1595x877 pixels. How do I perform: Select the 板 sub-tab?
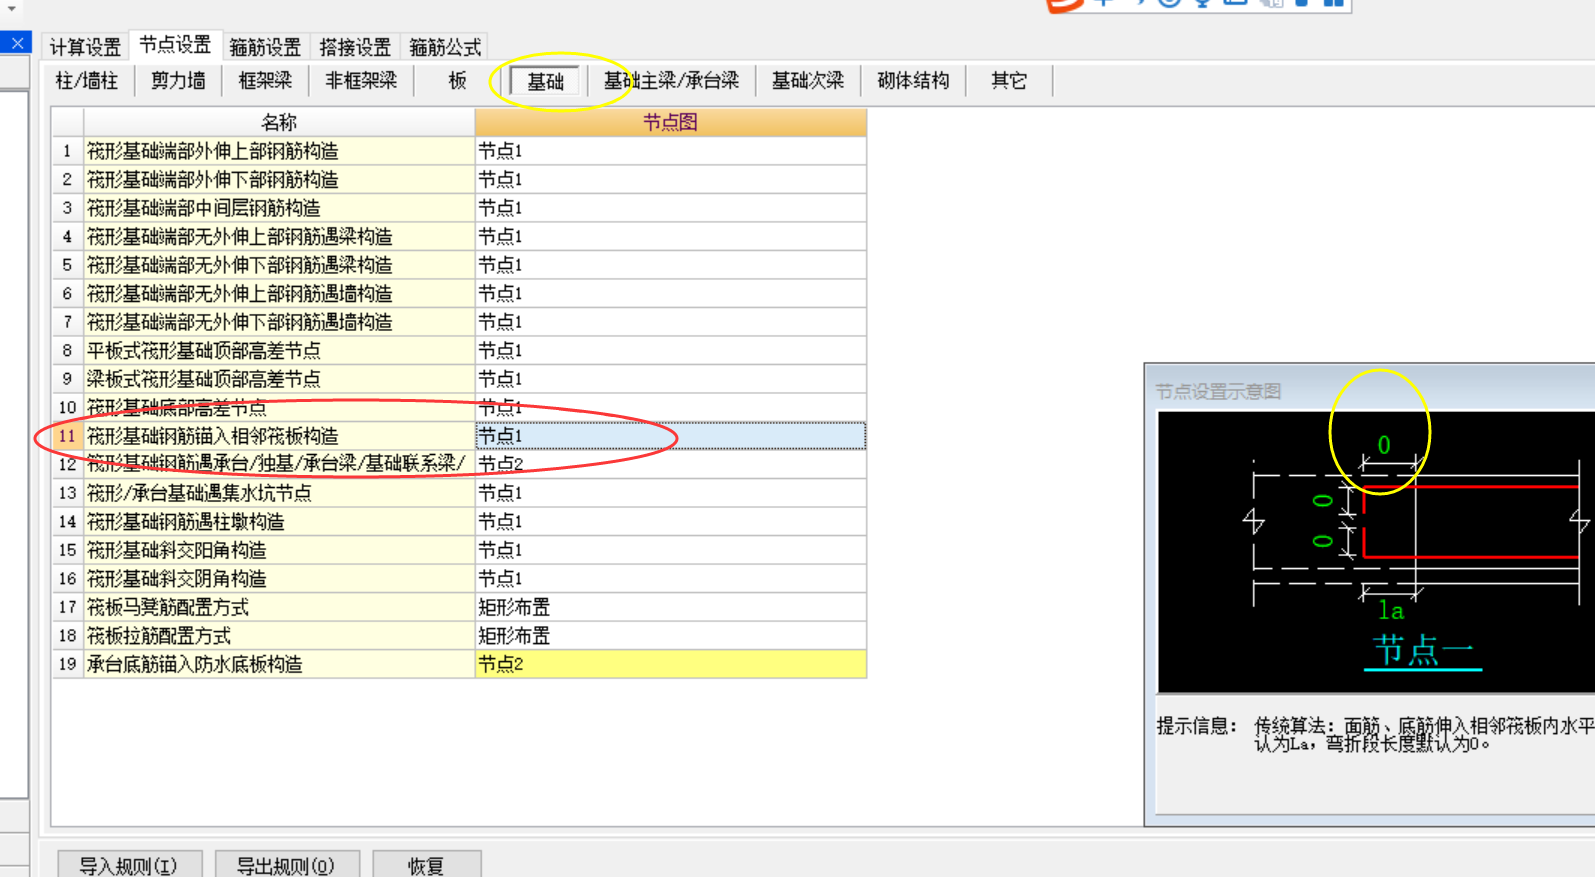point(458,81)
